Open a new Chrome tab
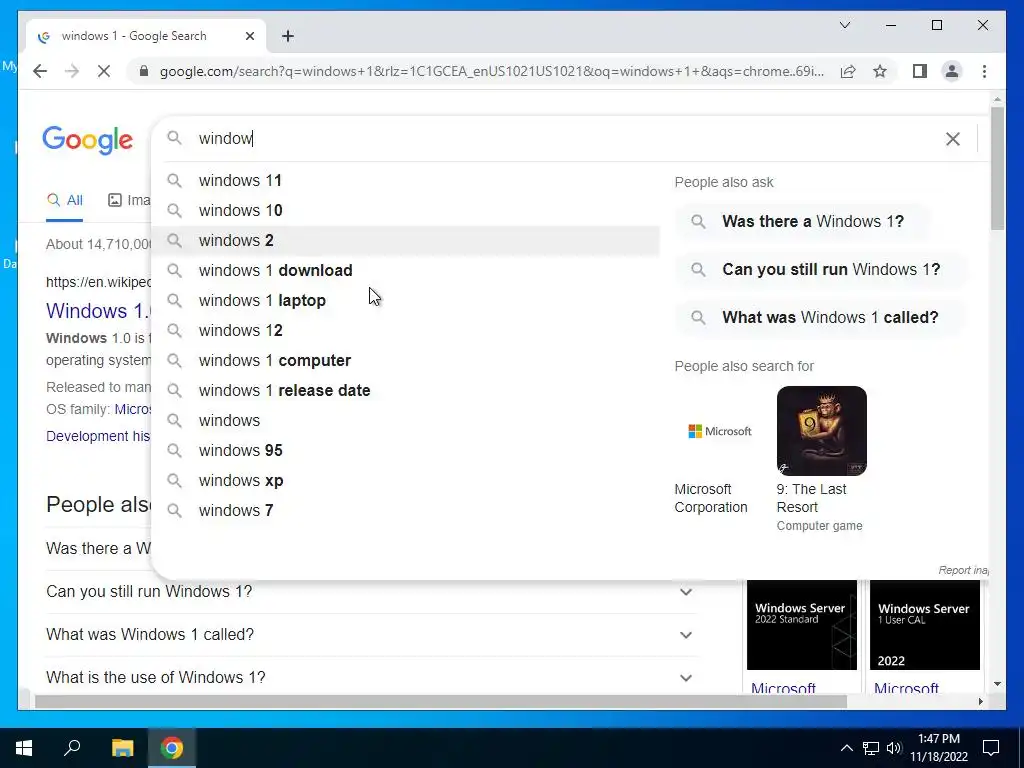Image resolution: width=1024 pixels, height=768 pixels. [x=288, y=37]
